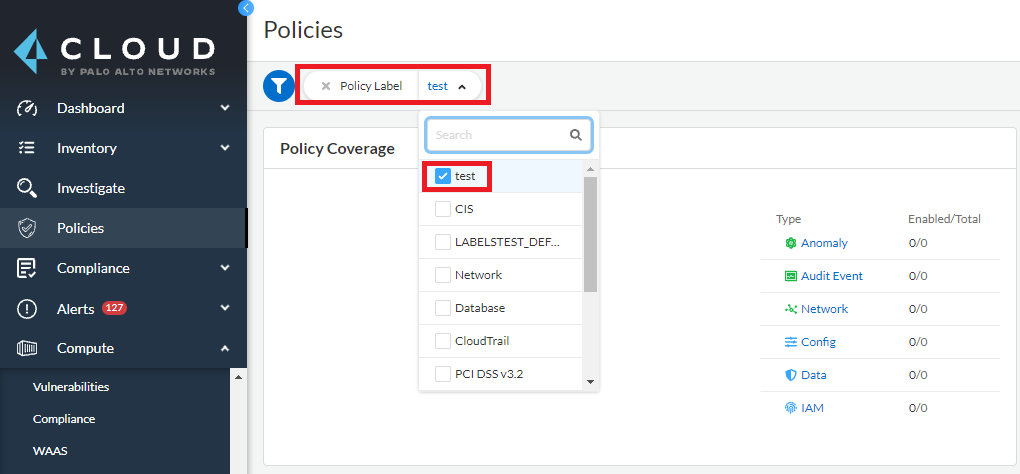Click the Anomaly type icon
This screenshot has width=1020, height=474.
click(x=790, y=243)
